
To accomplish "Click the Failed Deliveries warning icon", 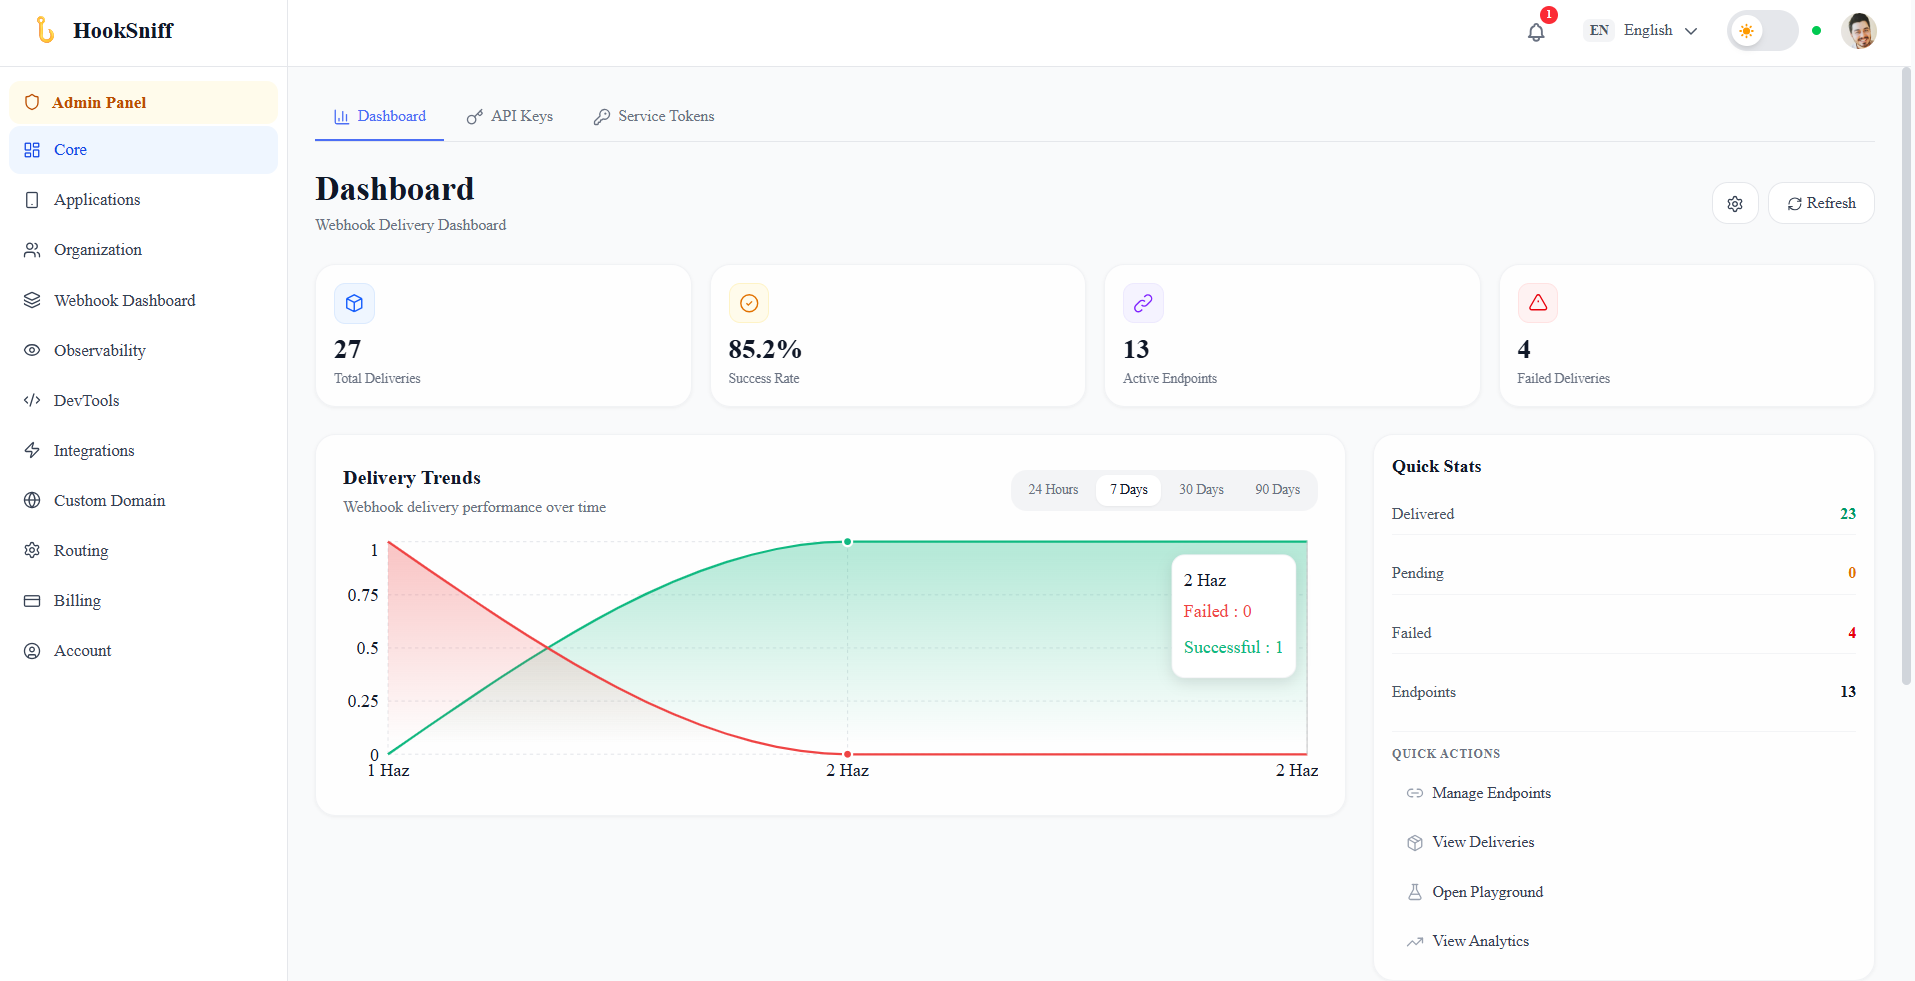I will pos(1538,303).
